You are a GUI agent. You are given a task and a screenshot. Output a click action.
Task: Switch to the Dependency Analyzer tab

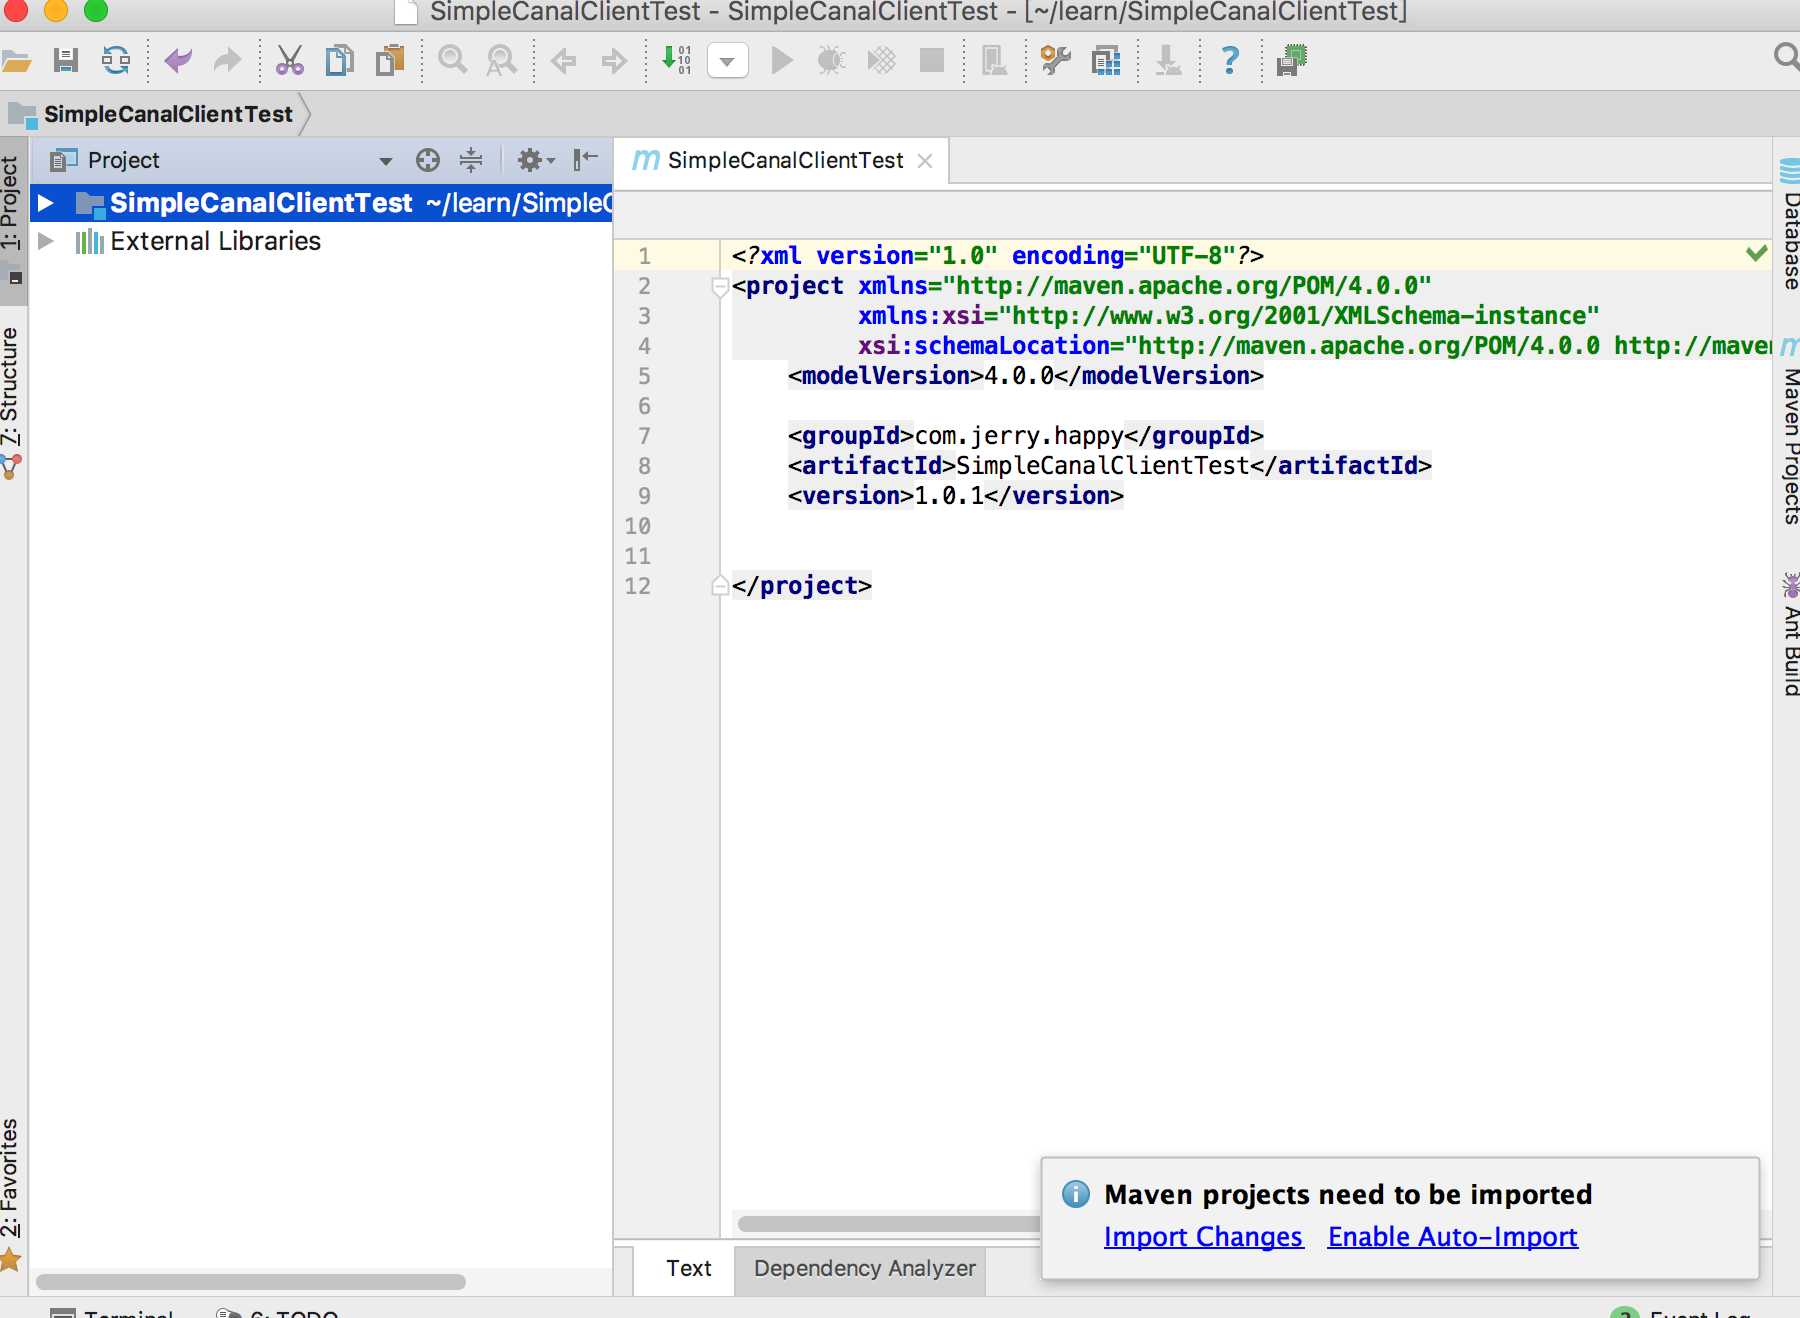(864, 1268)
